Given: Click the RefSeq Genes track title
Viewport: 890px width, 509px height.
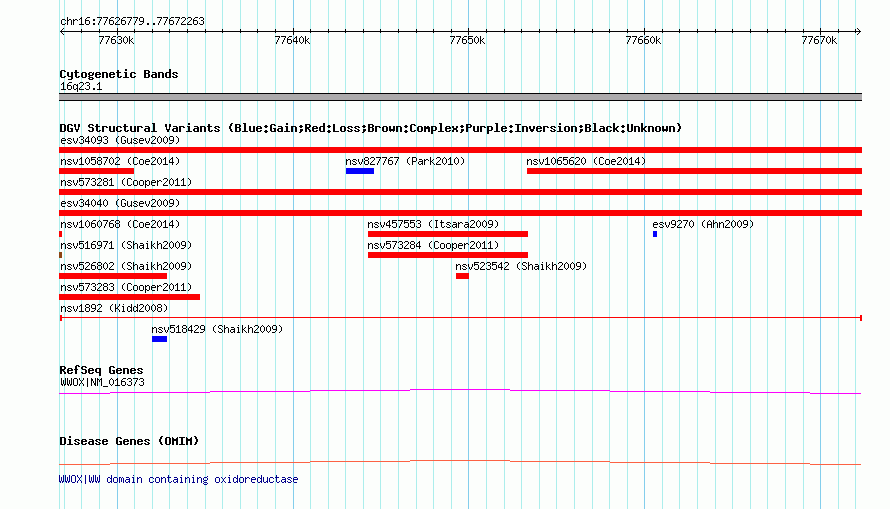Looking at the screenshot, I should 101,370.
